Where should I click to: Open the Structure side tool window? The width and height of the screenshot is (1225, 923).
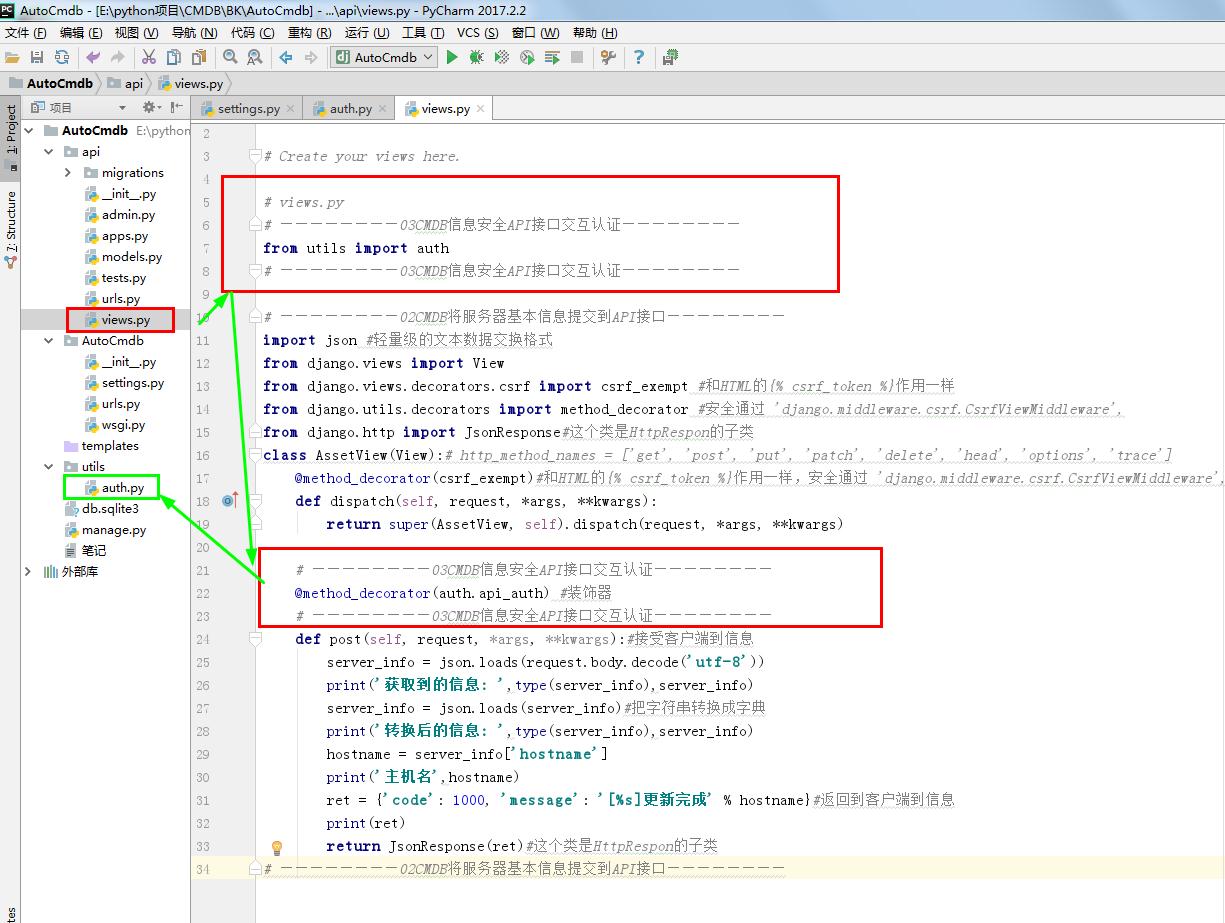tap(11, 228)
